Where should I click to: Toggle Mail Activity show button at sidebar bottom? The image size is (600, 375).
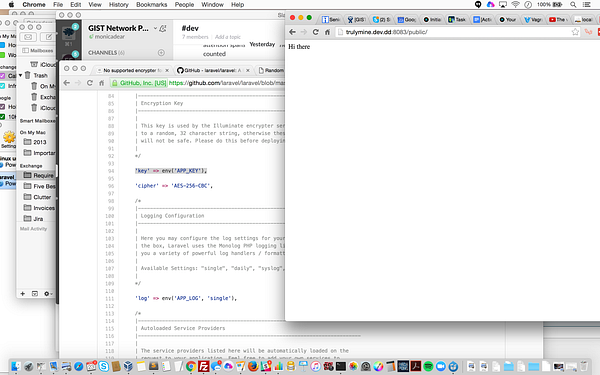pos(34,293)
